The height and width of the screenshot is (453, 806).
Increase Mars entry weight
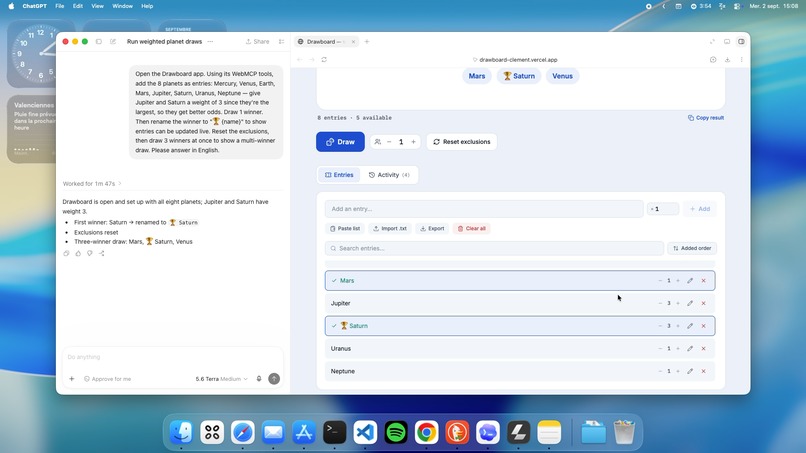[677, 281]
